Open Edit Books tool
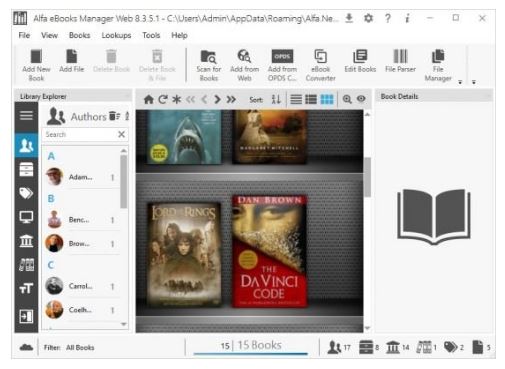 pyautogui.click(x=360, y=61)
